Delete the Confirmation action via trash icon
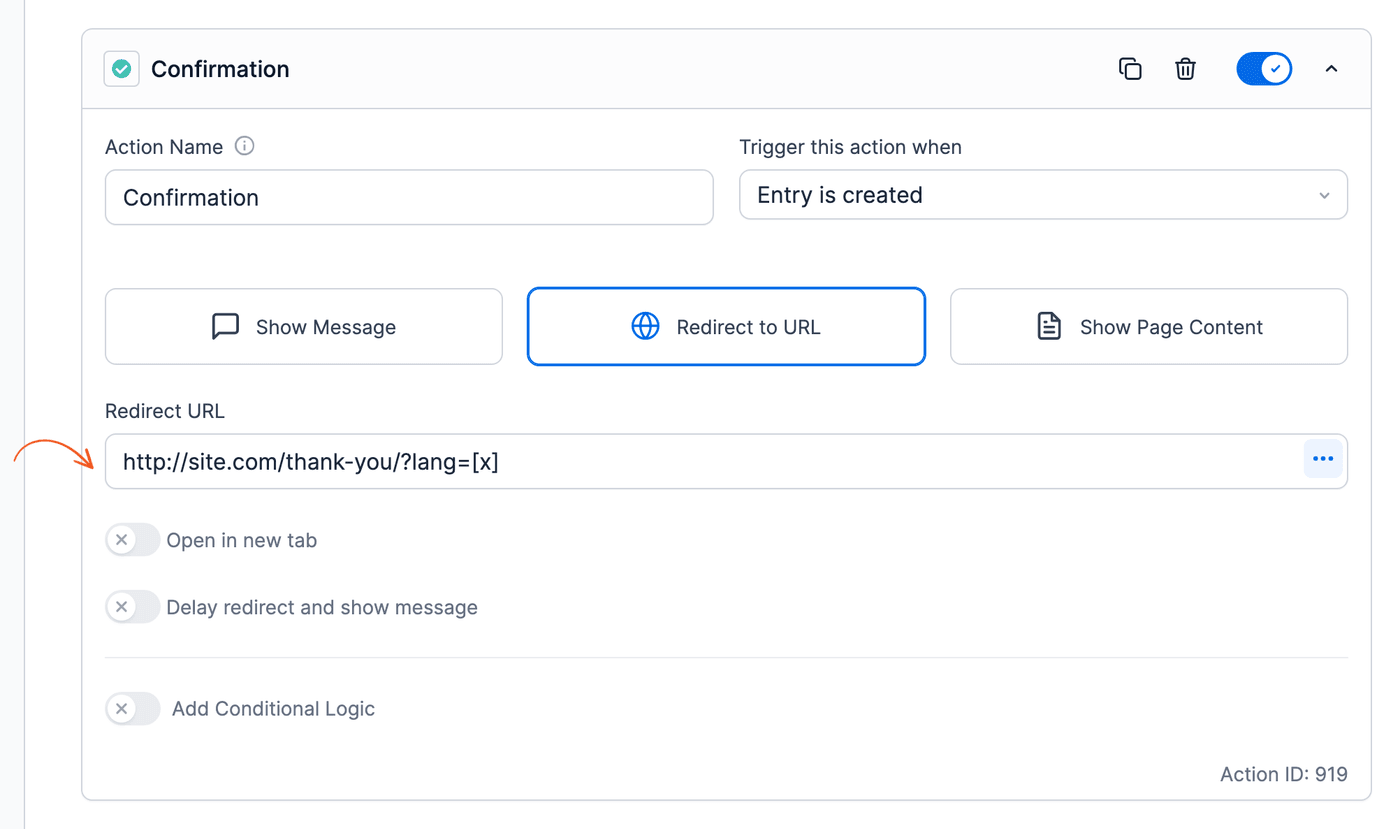 click(x=1185, y=69)
